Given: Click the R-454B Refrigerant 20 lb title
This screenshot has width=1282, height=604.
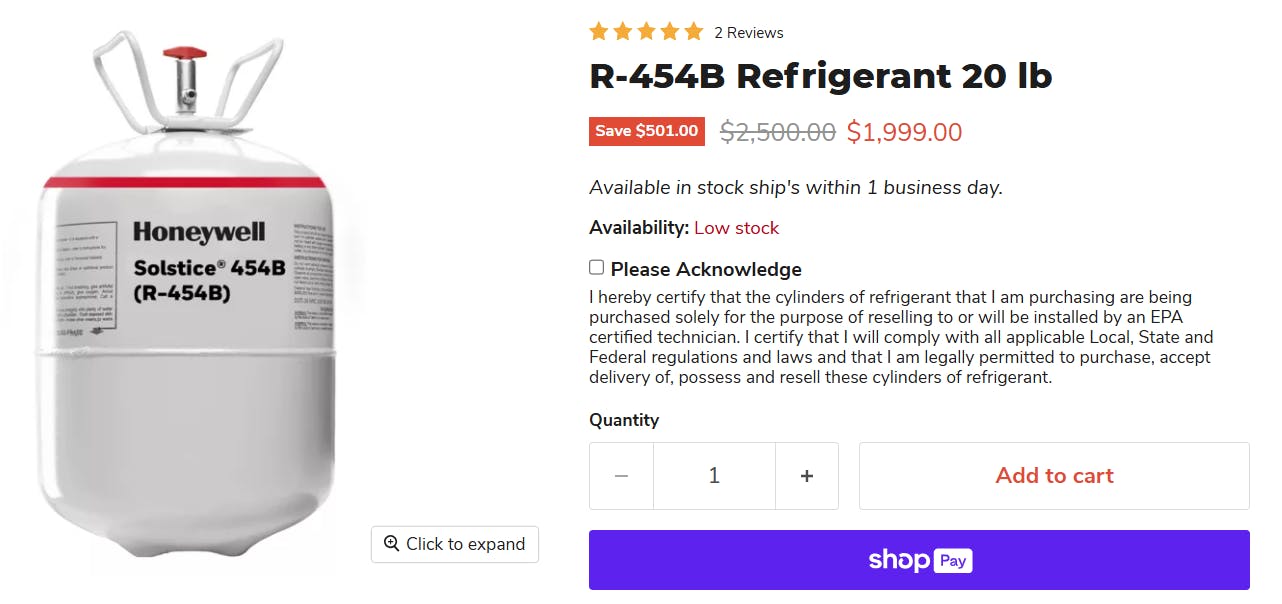Looking at the screenshot, I should 820,76.
